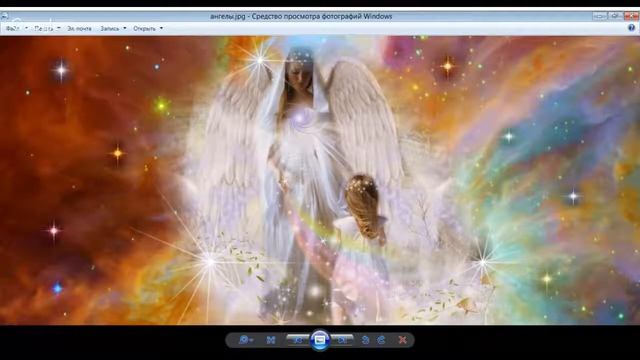Minimize the photo viewer window
Image resolution: width=640 pixels, height=360 pixels.
(600, 16)
